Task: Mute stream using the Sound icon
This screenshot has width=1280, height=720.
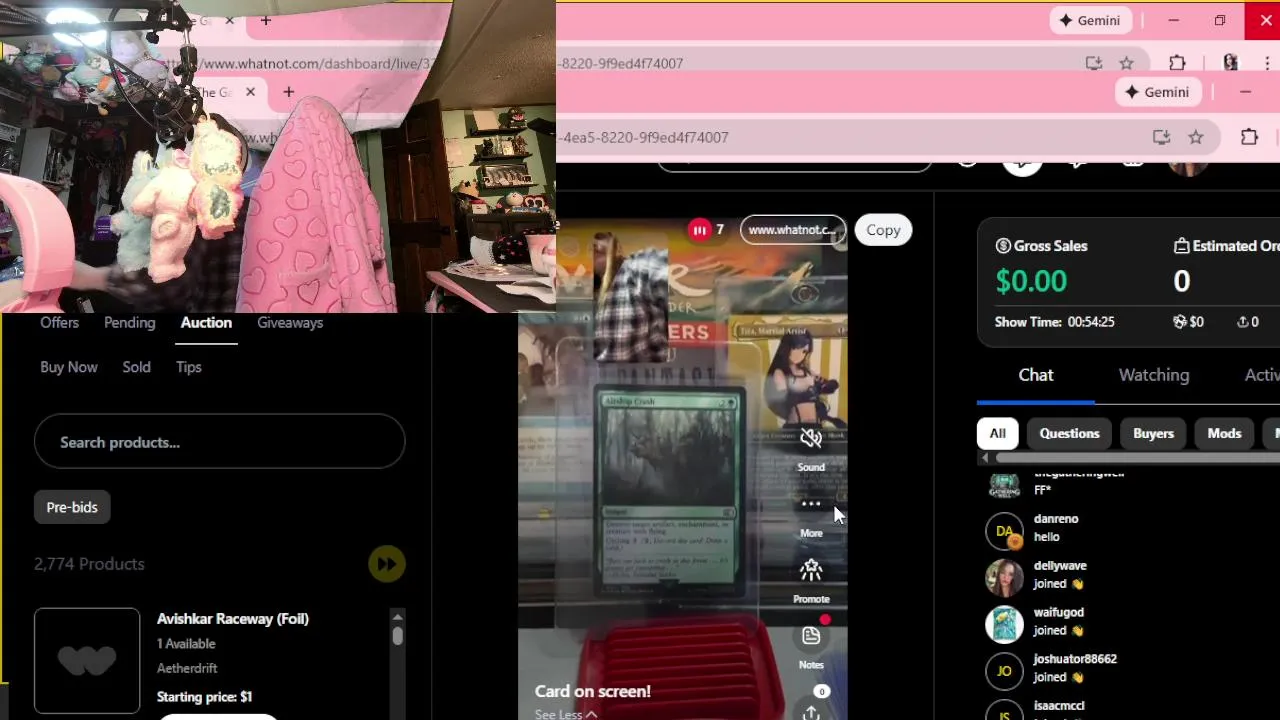Action: [x=811, y=438]
